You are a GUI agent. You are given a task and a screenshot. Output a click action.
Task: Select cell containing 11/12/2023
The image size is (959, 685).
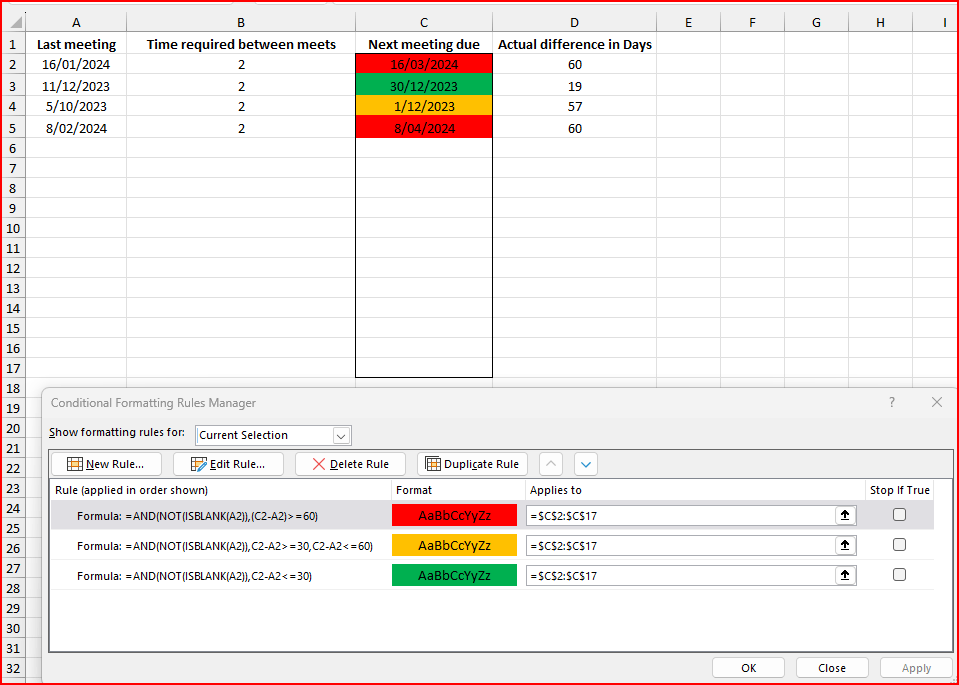click(x=76, y=86)
